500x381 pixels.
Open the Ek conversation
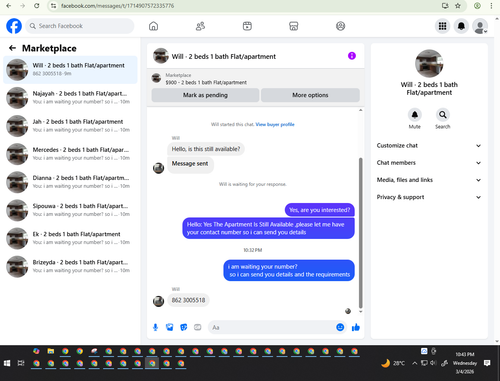click(x=70, y=238)
